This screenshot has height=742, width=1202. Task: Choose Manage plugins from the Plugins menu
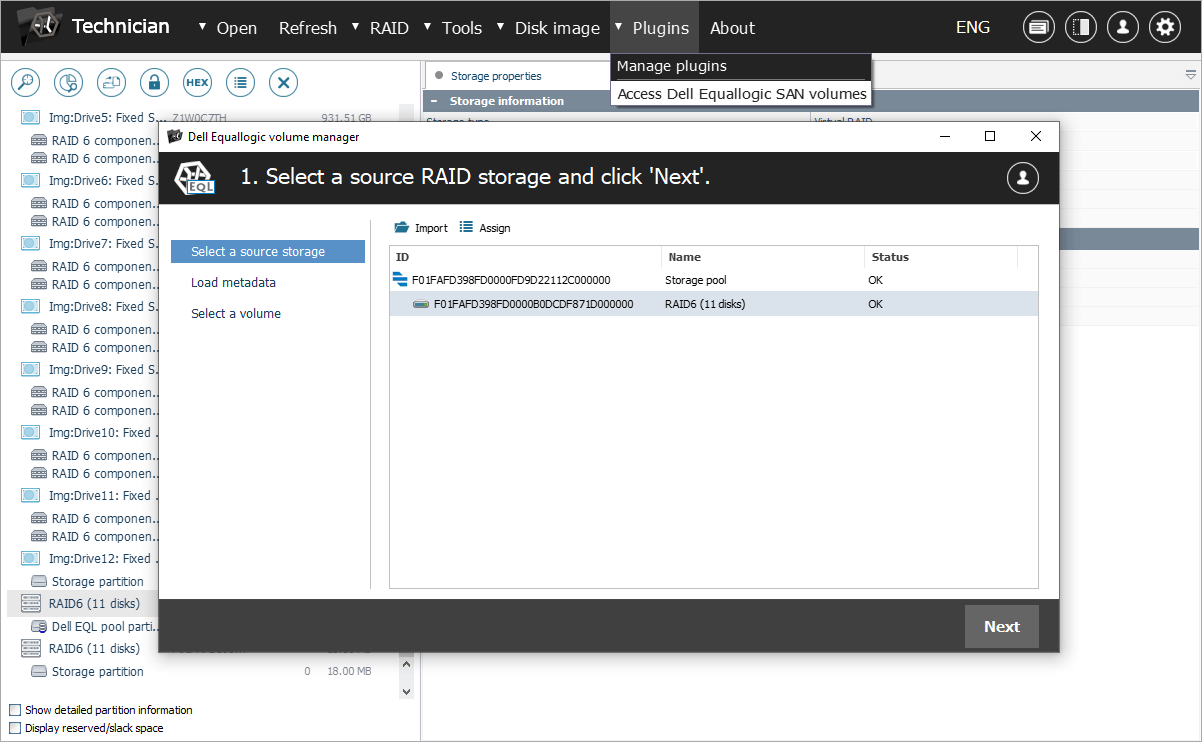(x=740, y=66)
